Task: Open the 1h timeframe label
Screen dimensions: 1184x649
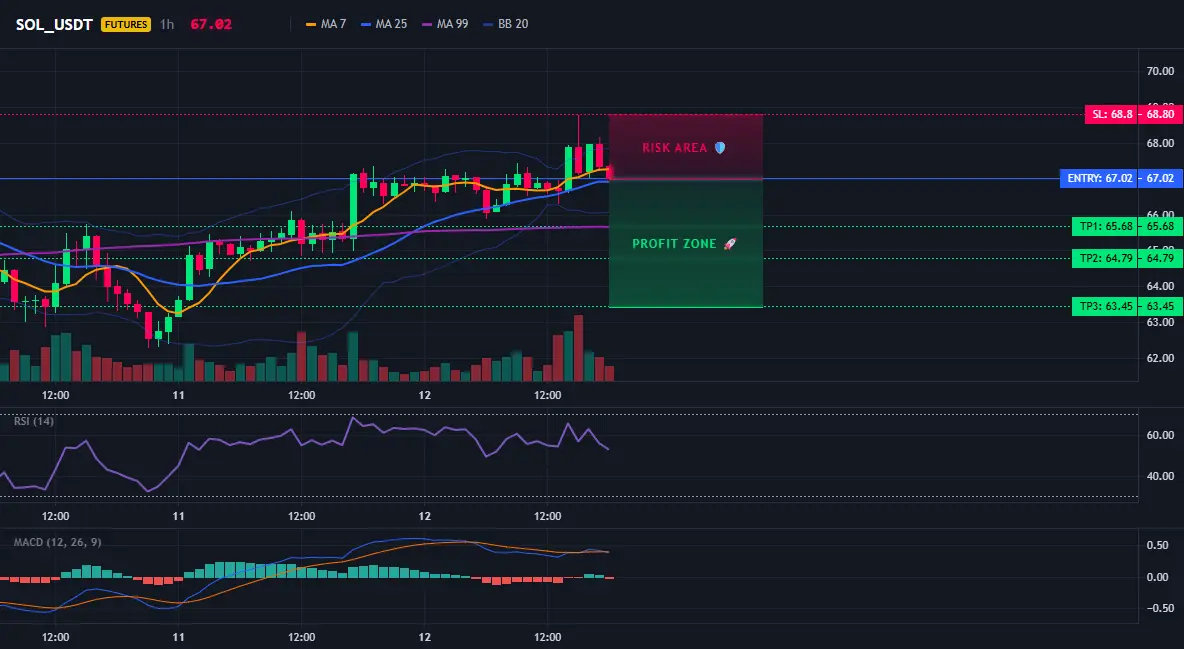Action: 167,24
